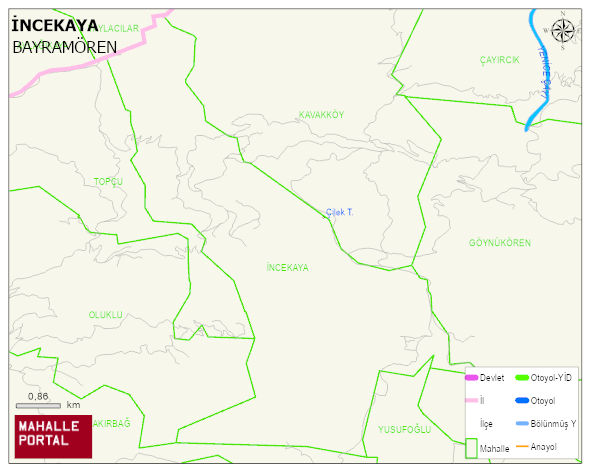Select the green İNCEKAYA label at map center
This screenshot has height=472, width=591.
(288, 268)
